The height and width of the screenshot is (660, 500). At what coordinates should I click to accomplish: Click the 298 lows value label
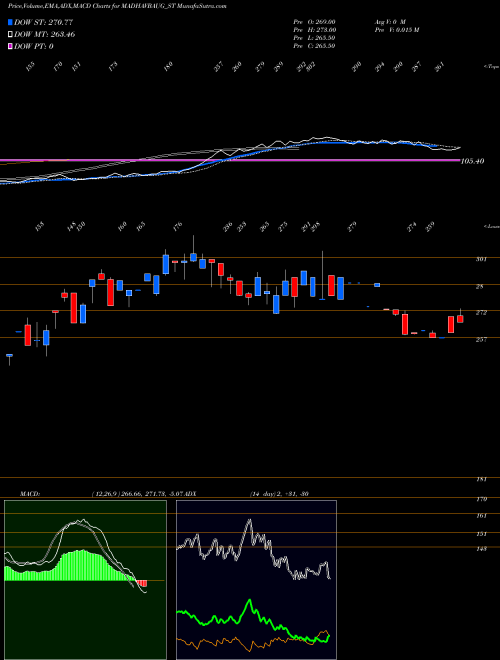[x=315, y=226]
